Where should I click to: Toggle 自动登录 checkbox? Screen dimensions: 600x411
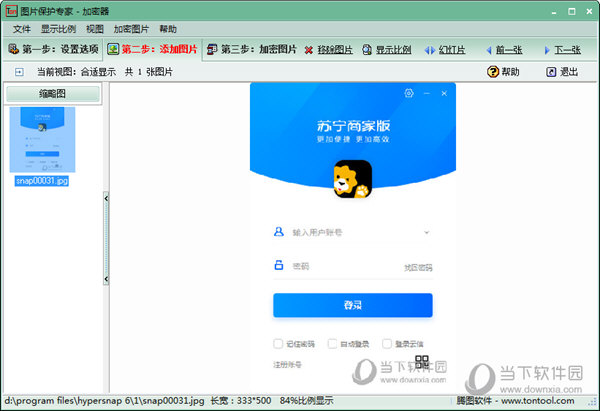[332, 344]
